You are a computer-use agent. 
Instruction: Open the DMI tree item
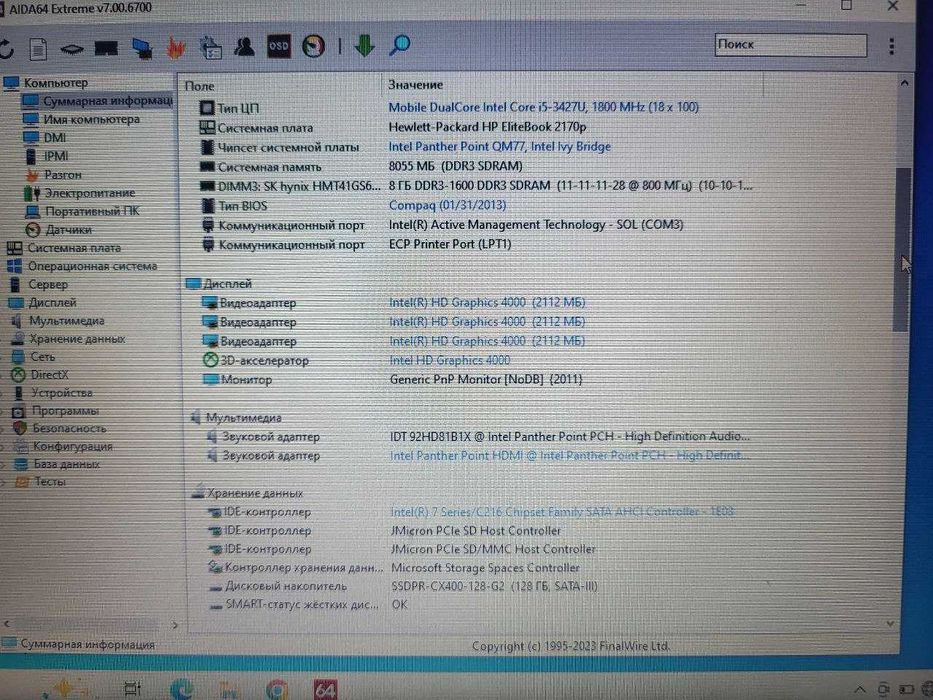click(55, 138)
